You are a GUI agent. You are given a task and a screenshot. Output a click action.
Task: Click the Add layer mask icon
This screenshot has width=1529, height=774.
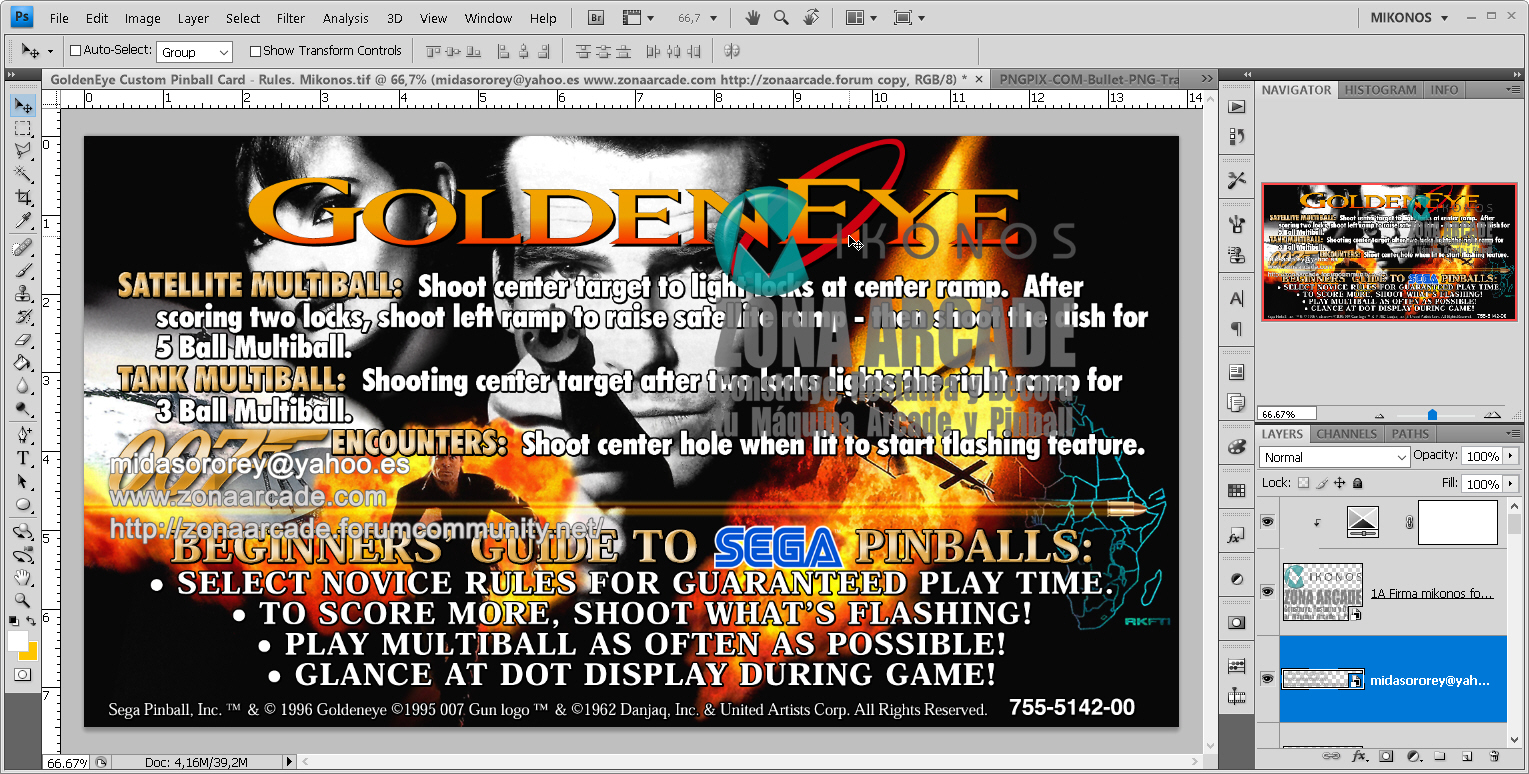[1386, 757]
